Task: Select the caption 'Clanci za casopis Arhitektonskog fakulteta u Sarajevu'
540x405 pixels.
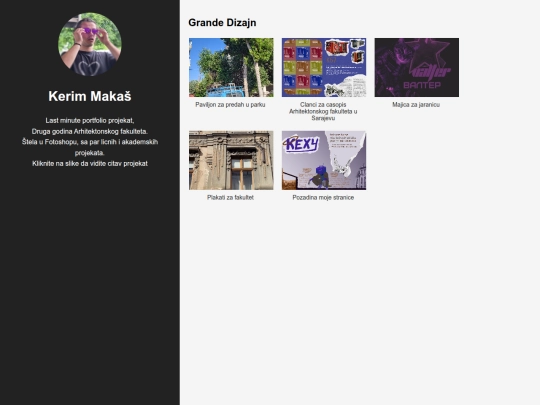Action: [323, 111]
